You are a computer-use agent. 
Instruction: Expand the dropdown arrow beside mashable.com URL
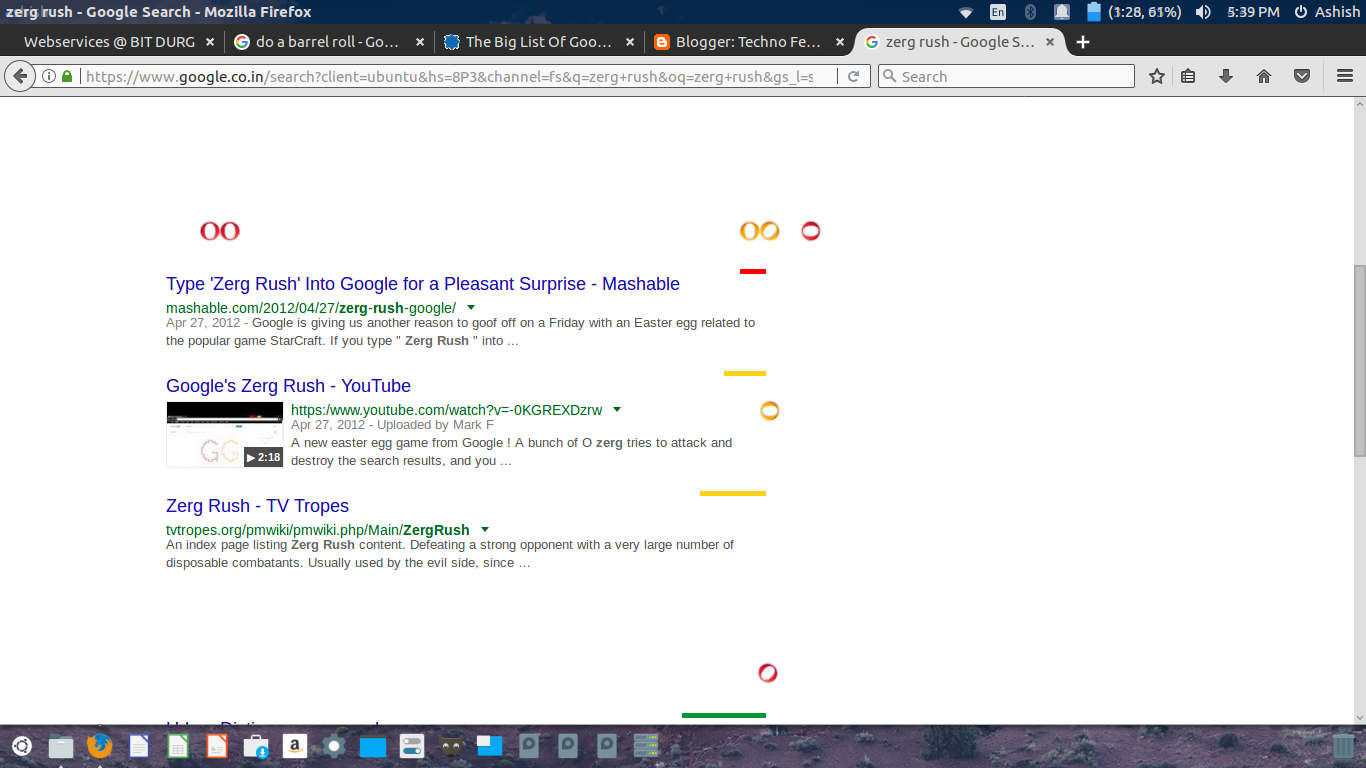(471, 307)
